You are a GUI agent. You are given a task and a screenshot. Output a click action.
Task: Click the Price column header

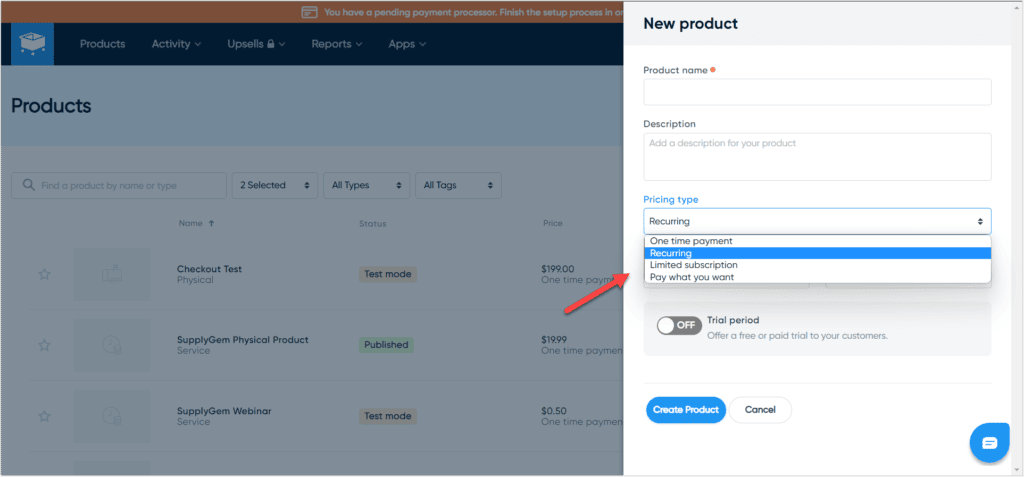click(552, 223)
